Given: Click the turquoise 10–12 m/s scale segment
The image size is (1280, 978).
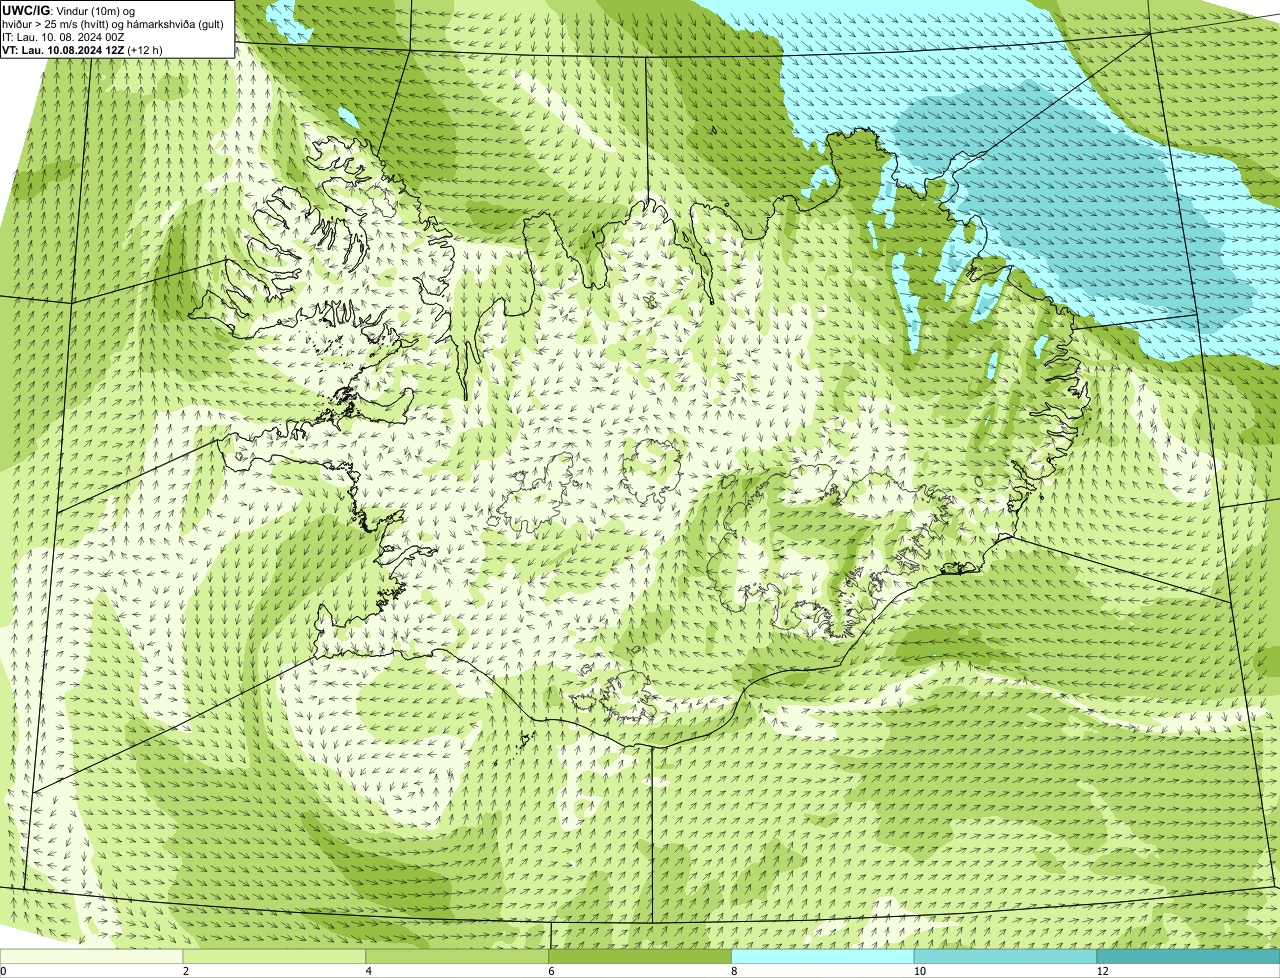Looking at the screenshot, I should (x=1005, y=956).
